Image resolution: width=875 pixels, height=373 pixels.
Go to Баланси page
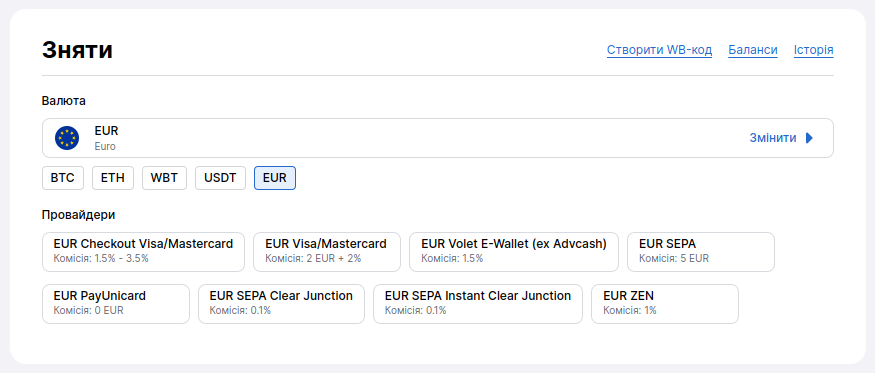tap(753, 50)
